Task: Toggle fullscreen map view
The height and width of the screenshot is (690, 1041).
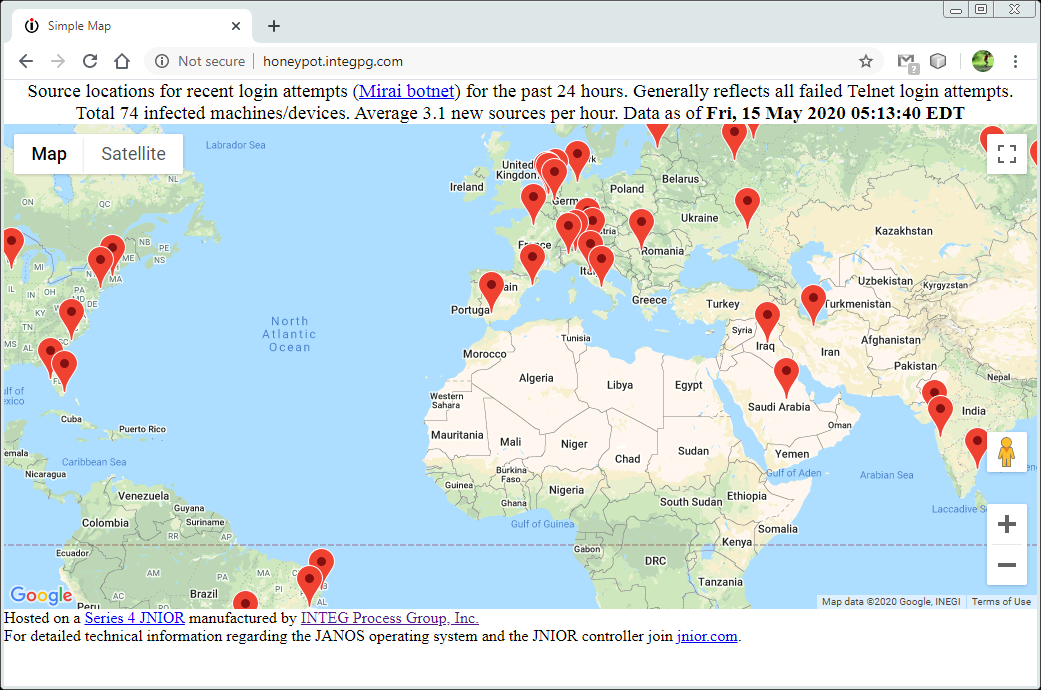Action: (x=1006, y=154)
